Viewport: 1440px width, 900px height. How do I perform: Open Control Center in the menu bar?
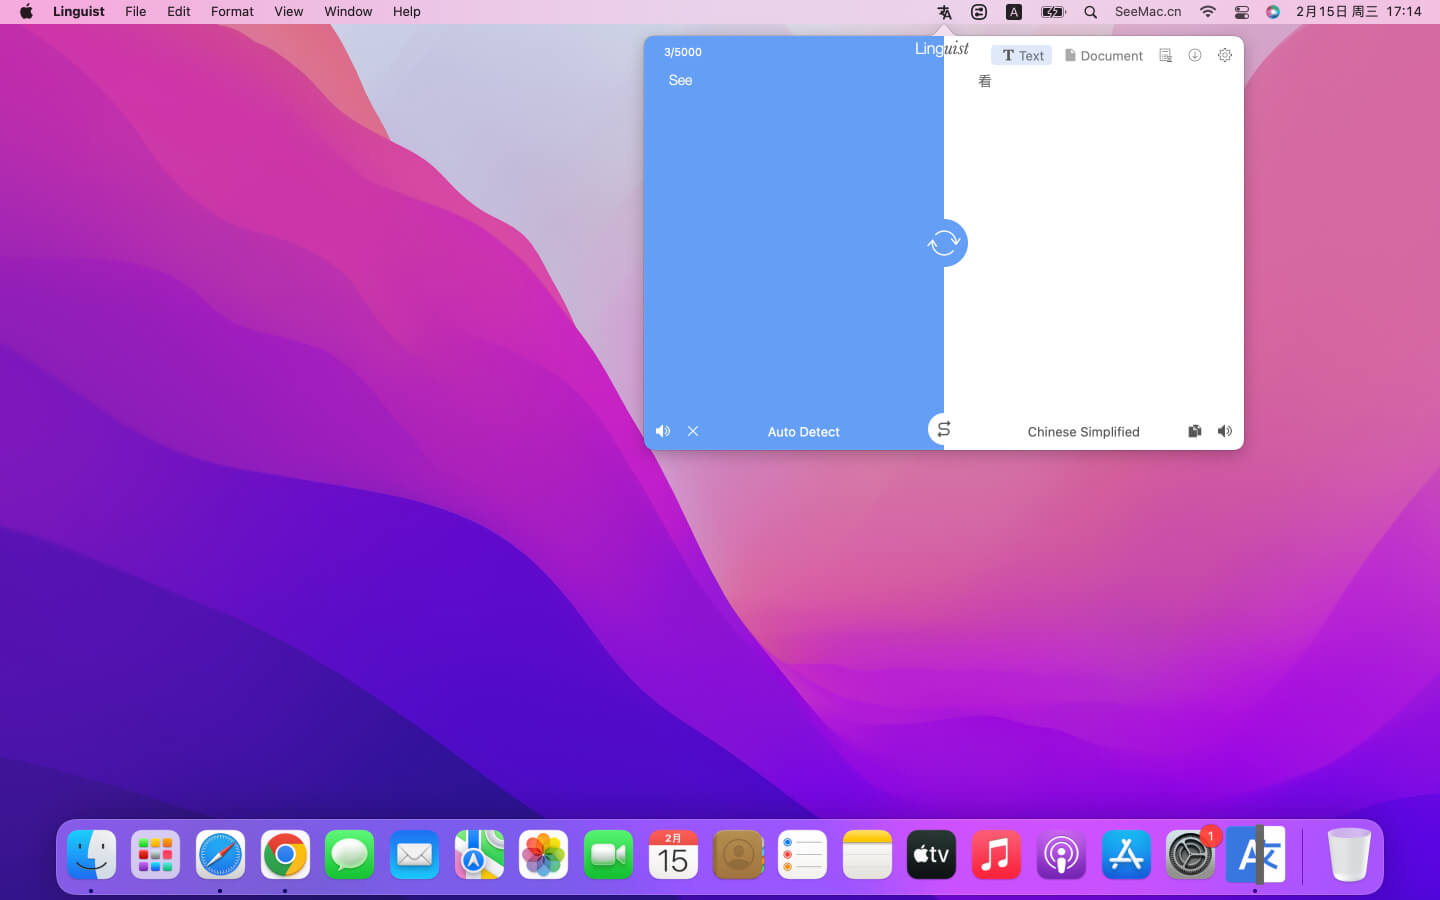tap(1241, 12)
